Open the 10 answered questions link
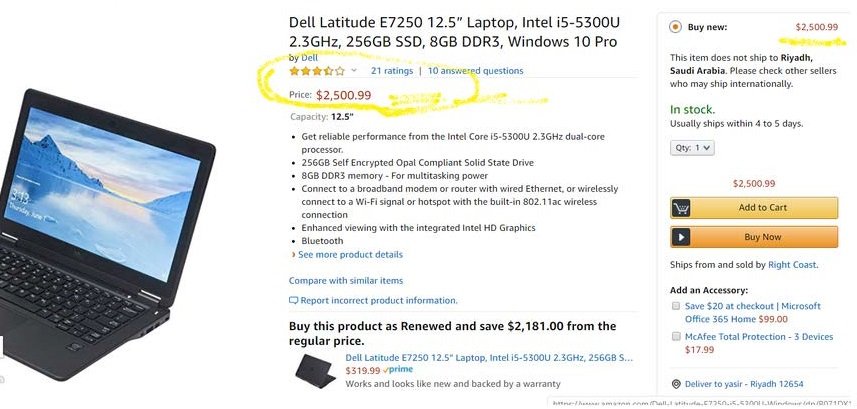The image size is (857, 409). pyautogui.click(x=475, y=71)
